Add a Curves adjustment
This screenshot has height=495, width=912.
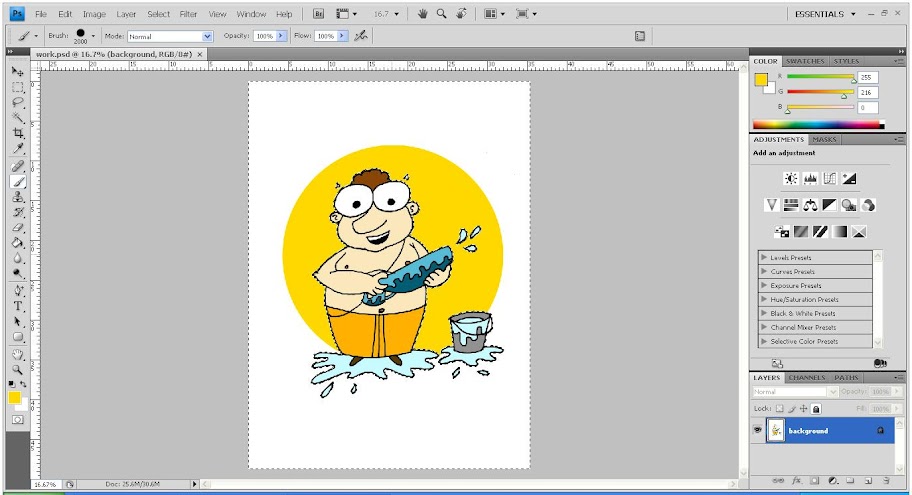[830, 179]
